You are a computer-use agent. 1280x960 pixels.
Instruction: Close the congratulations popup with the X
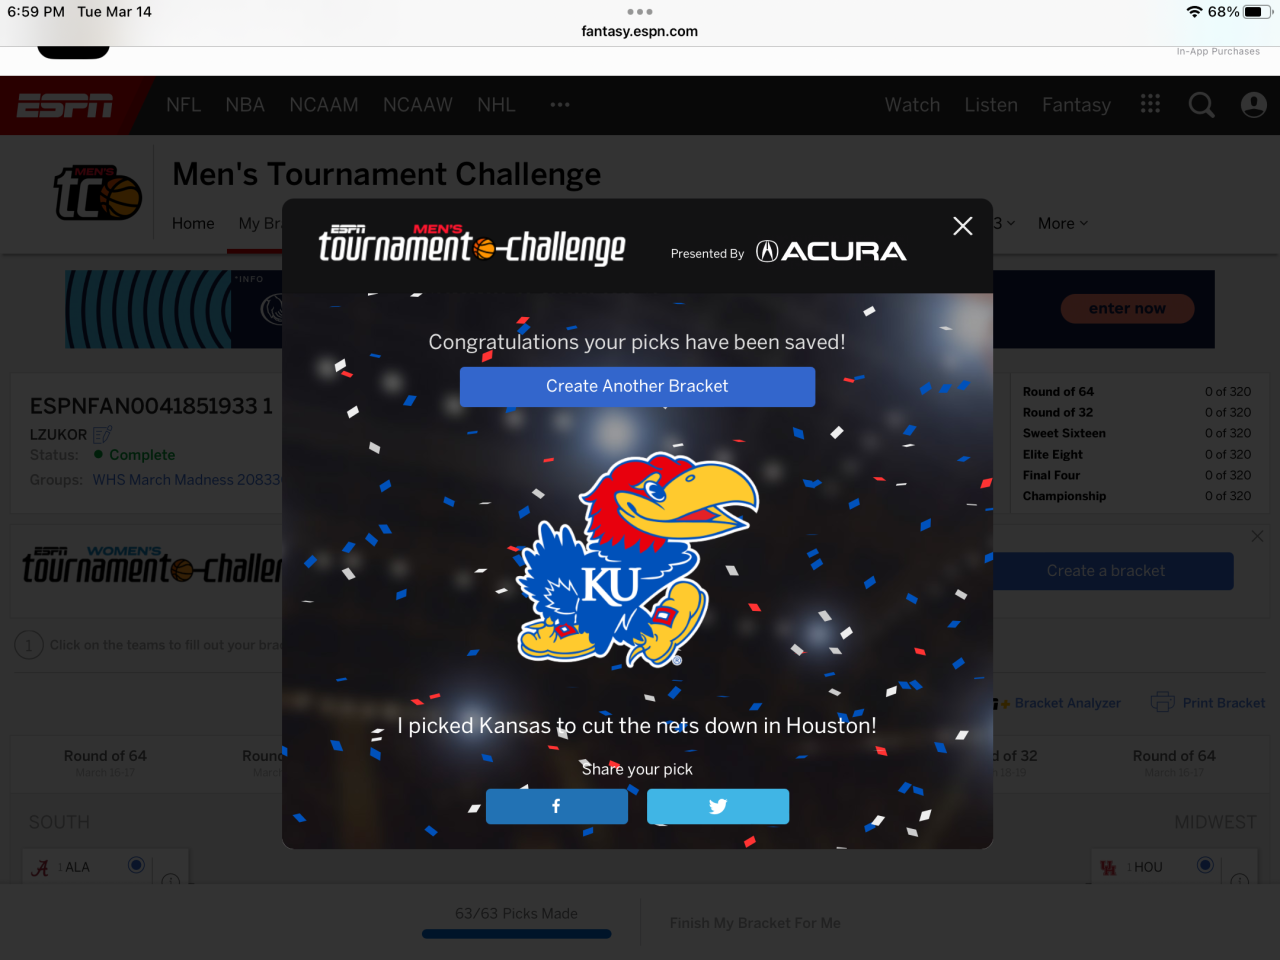coord(963,226)
